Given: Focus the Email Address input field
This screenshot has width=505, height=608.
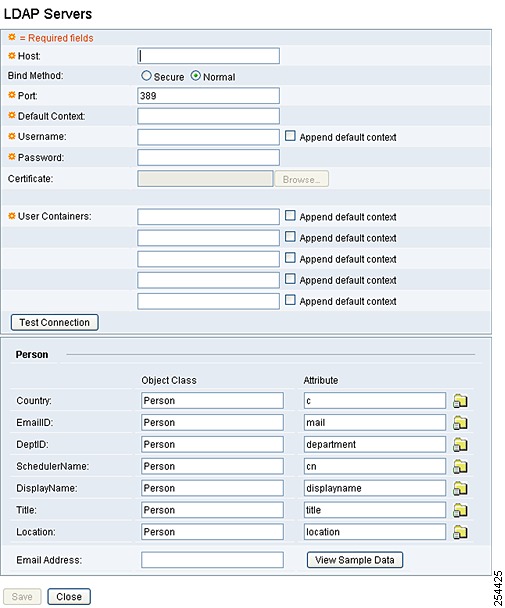Looking at the screenshot, I should coord(212,560).
